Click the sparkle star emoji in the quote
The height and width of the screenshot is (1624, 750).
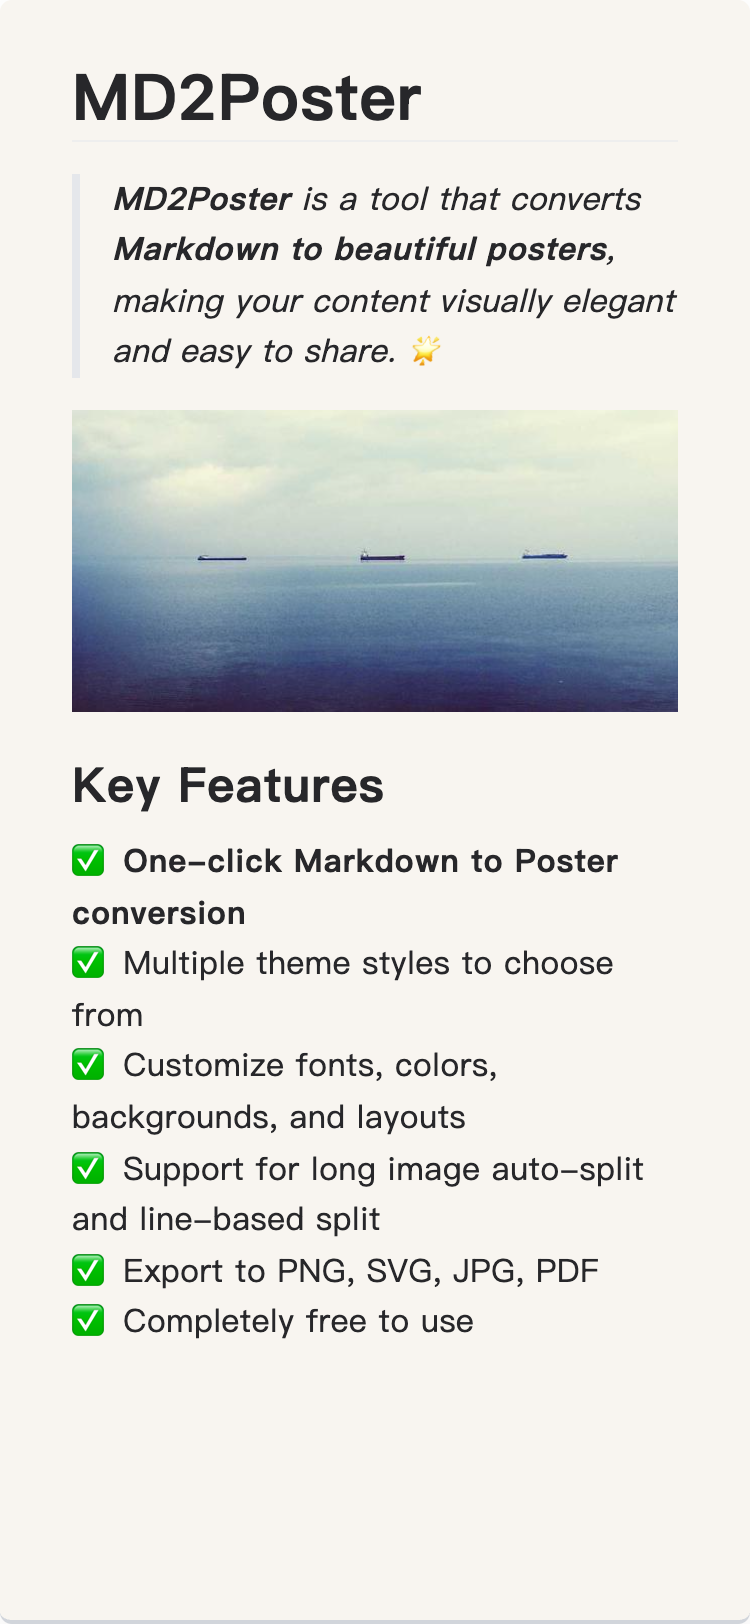point(426,351)
